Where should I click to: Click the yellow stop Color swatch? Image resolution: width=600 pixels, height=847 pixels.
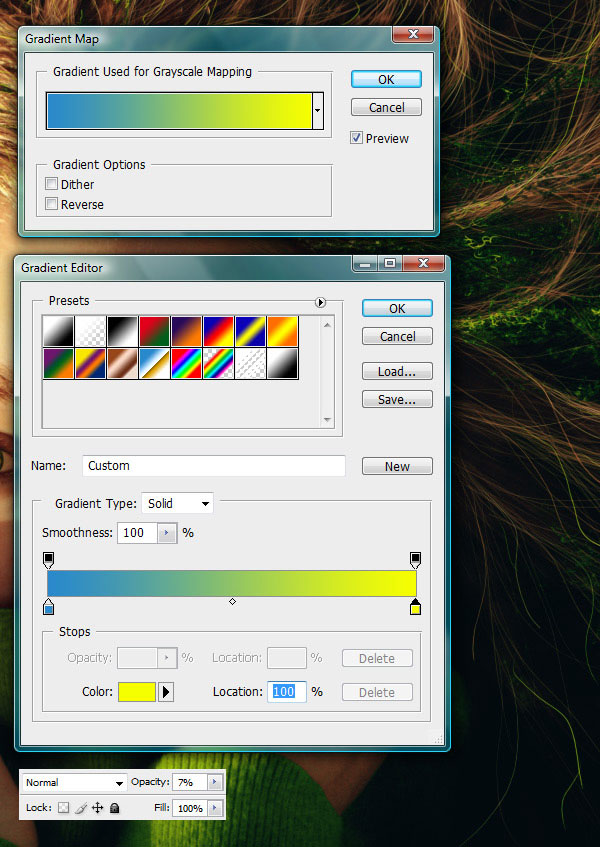(x=137, y=692)
